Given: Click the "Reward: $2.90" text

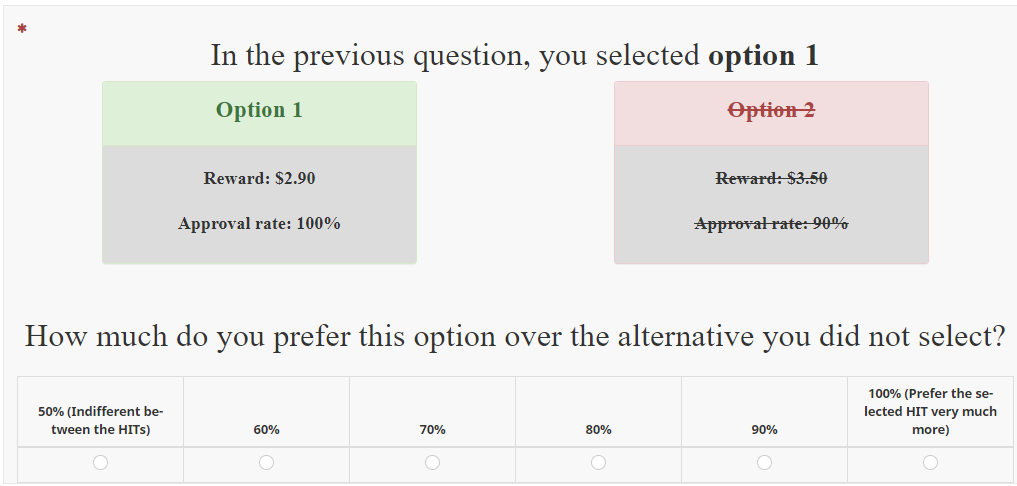Looking at the screenshot, I should click(259, 179).
